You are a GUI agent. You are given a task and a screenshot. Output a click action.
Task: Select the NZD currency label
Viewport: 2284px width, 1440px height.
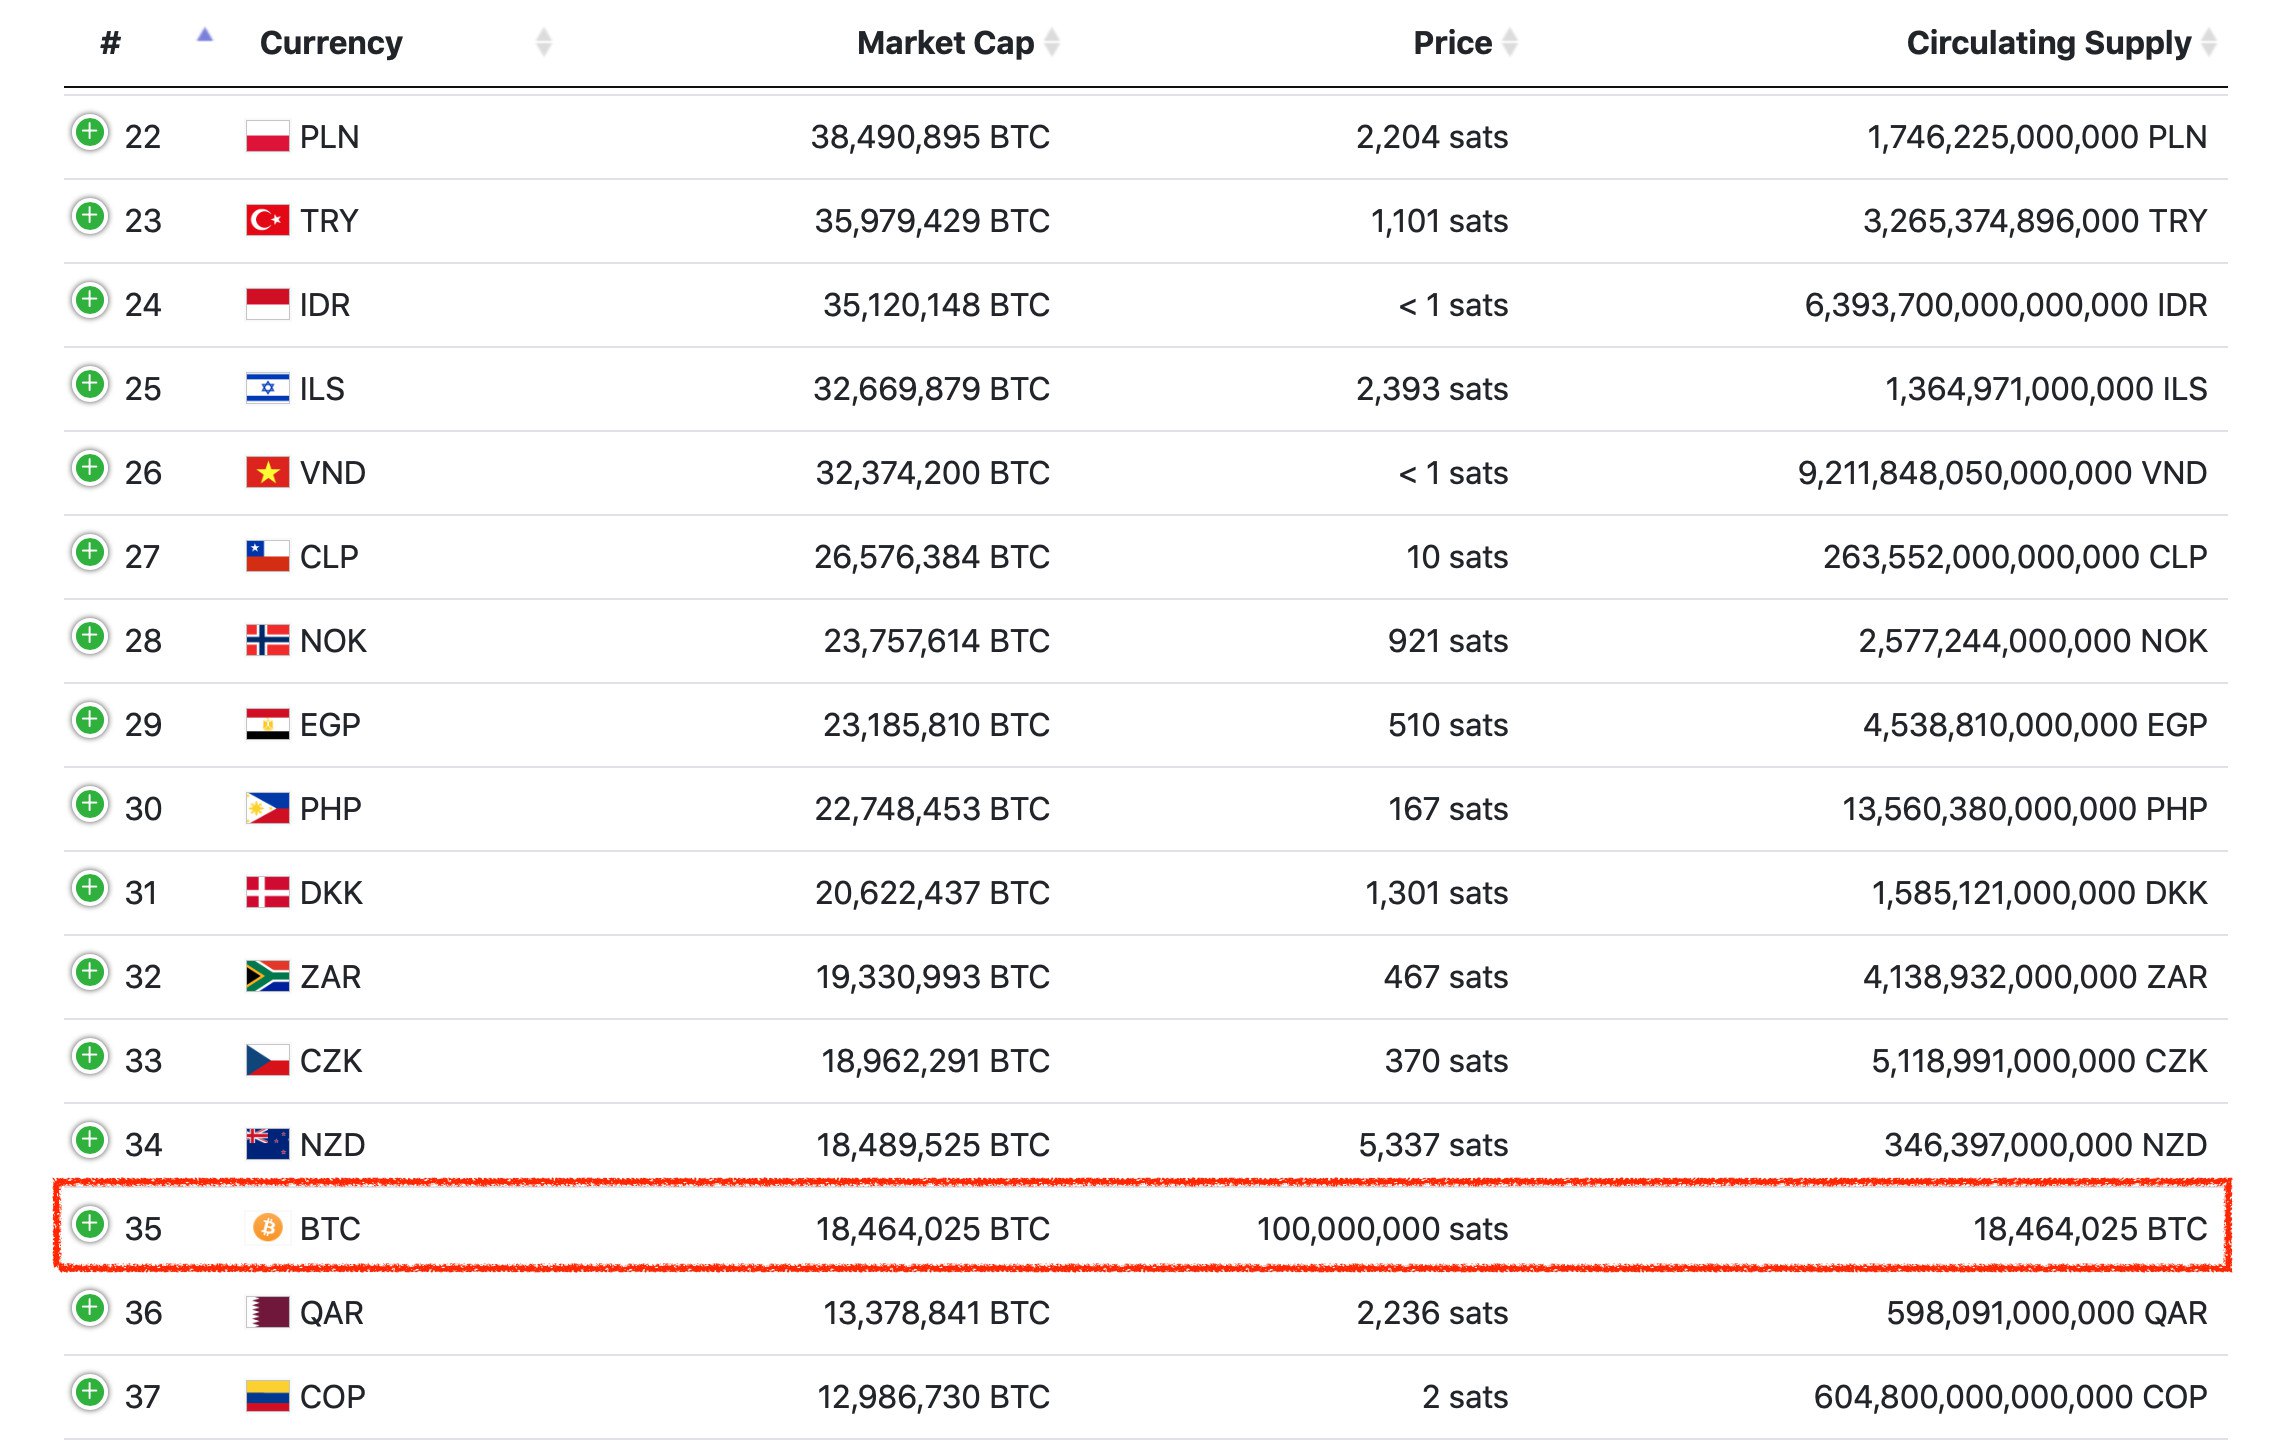coord(332,1145)
